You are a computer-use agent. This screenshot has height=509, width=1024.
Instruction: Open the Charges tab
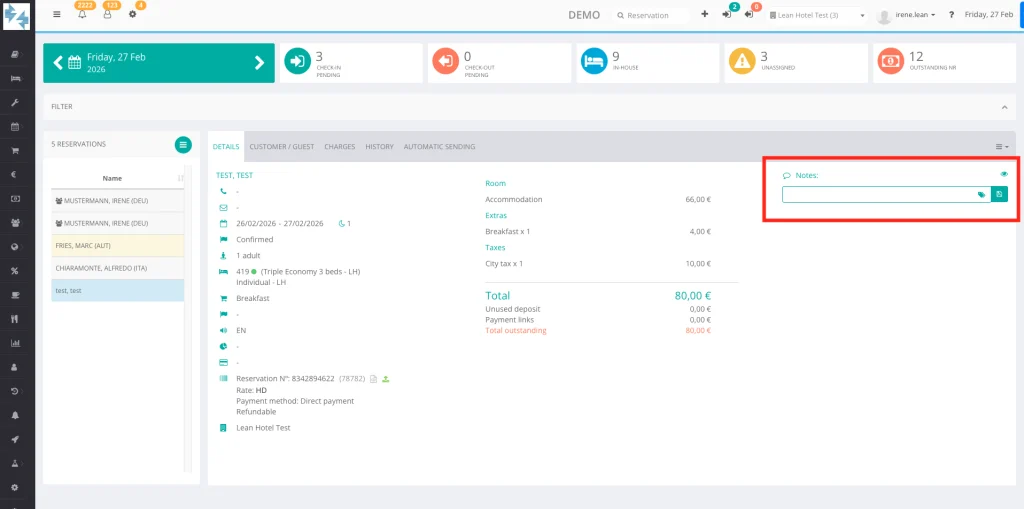pyautogui.click(x=339, y=147)
